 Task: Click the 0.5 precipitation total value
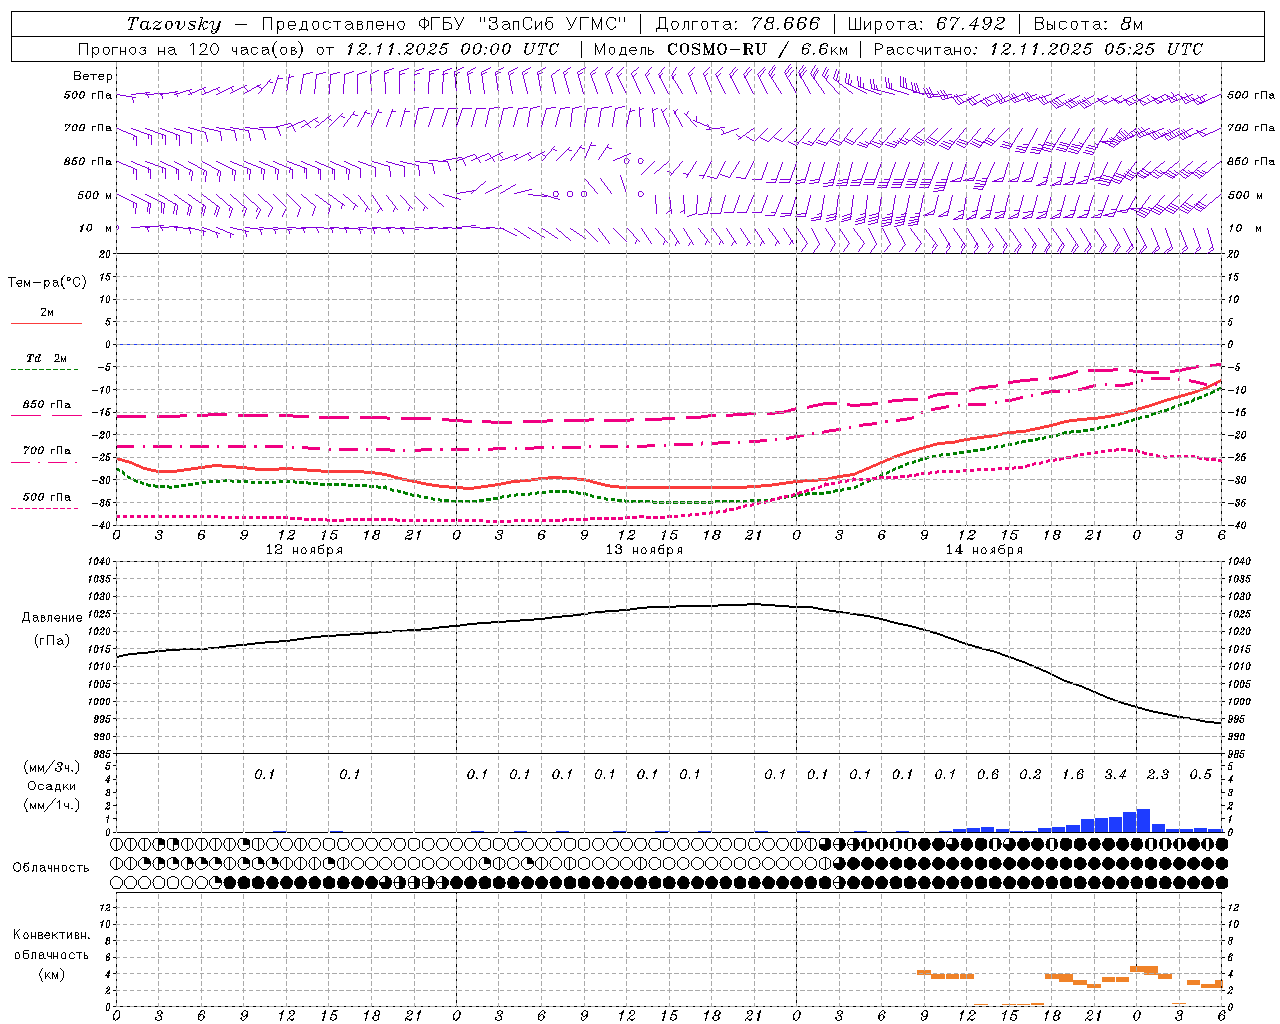[1200, 775]
